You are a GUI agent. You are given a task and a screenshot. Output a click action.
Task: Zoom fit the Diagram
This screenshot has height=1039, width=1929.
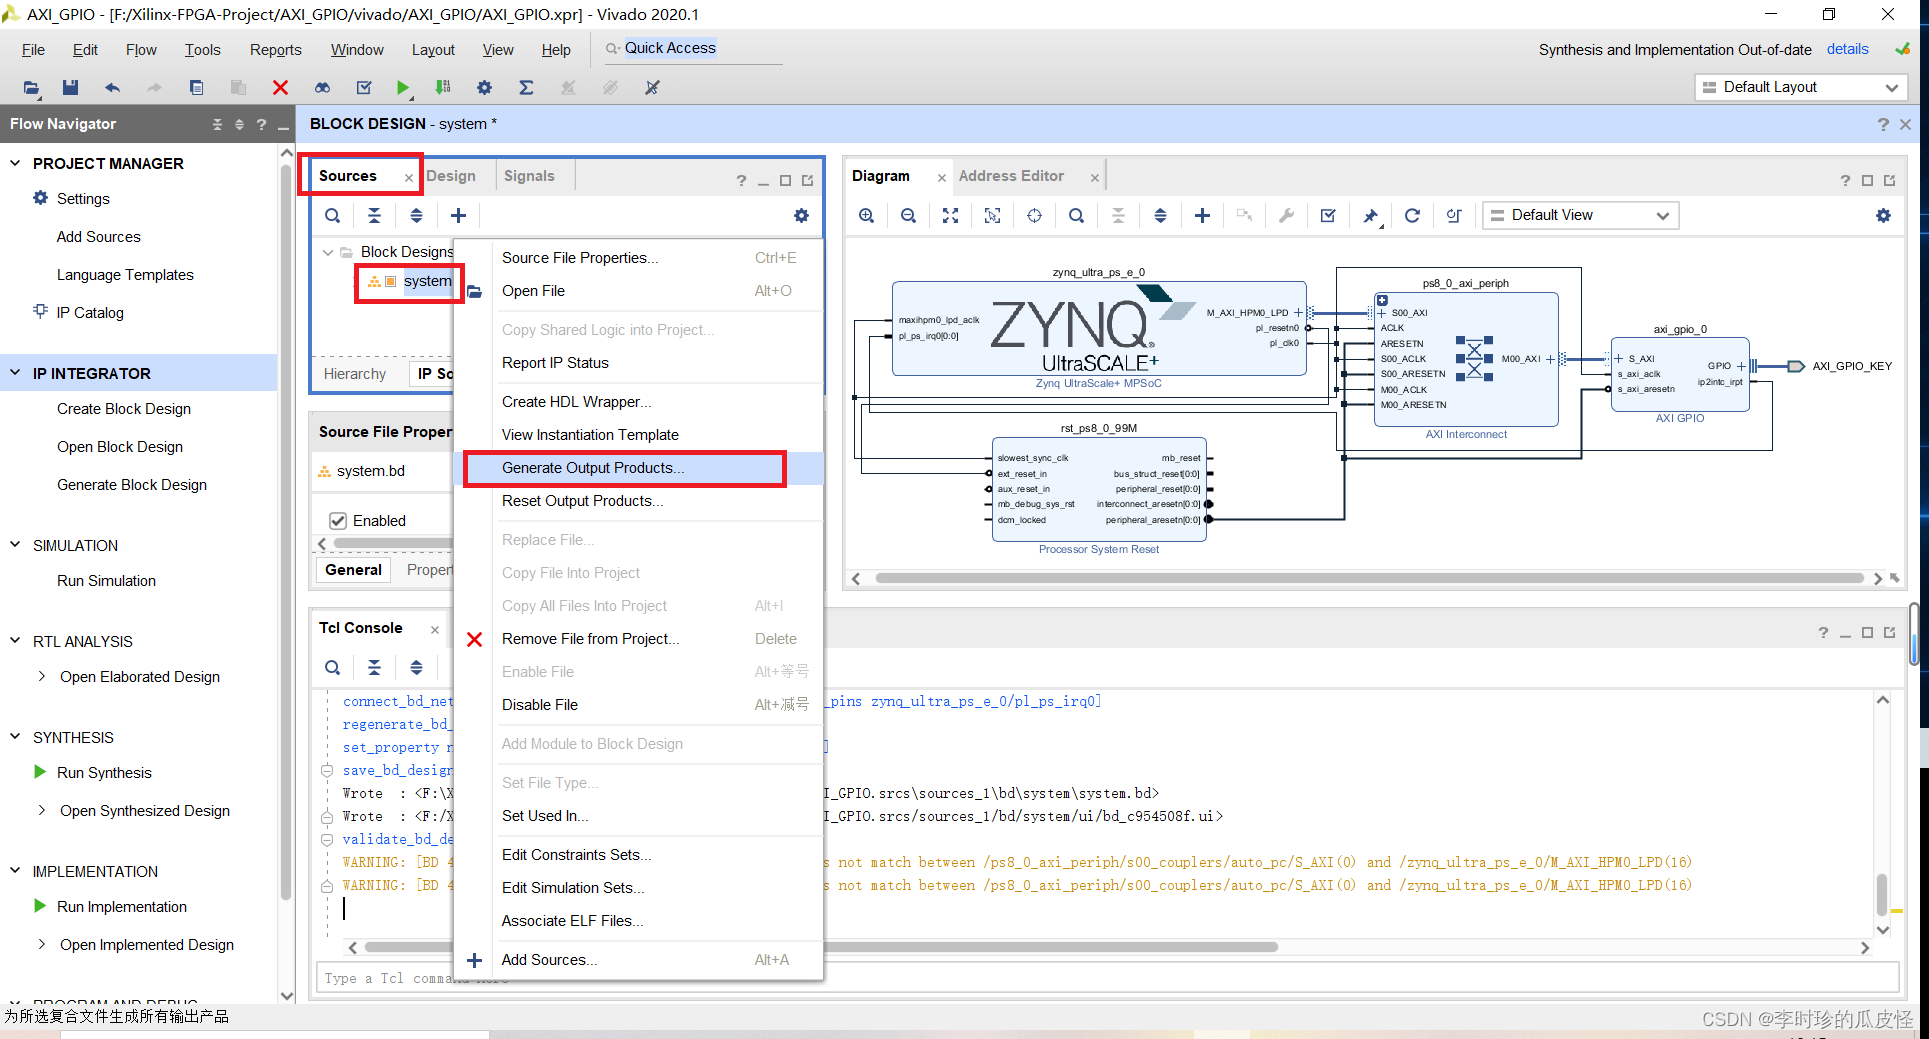point(950,216)
